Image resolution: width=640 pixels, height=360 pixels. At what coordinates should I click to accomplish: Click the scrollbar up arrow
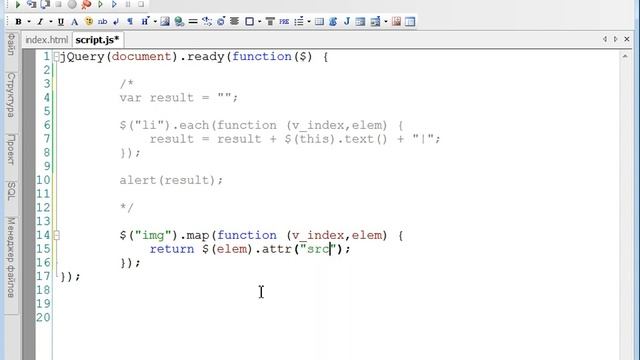(x=625, y=56)
